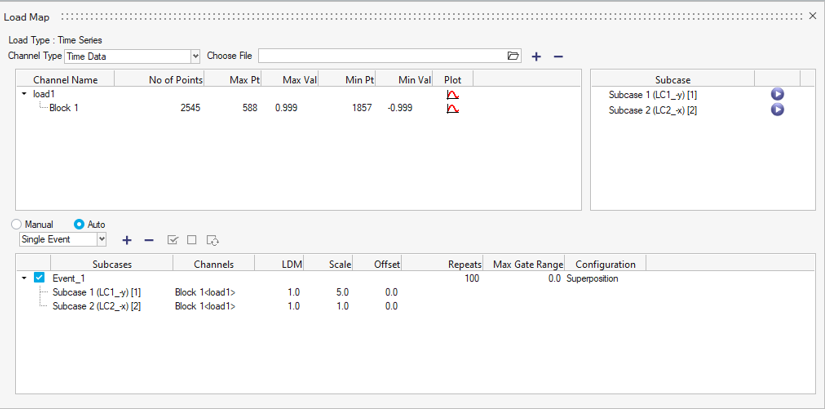Click the Choose File input field
Screen dimensions: 825x410
[380, 57]
